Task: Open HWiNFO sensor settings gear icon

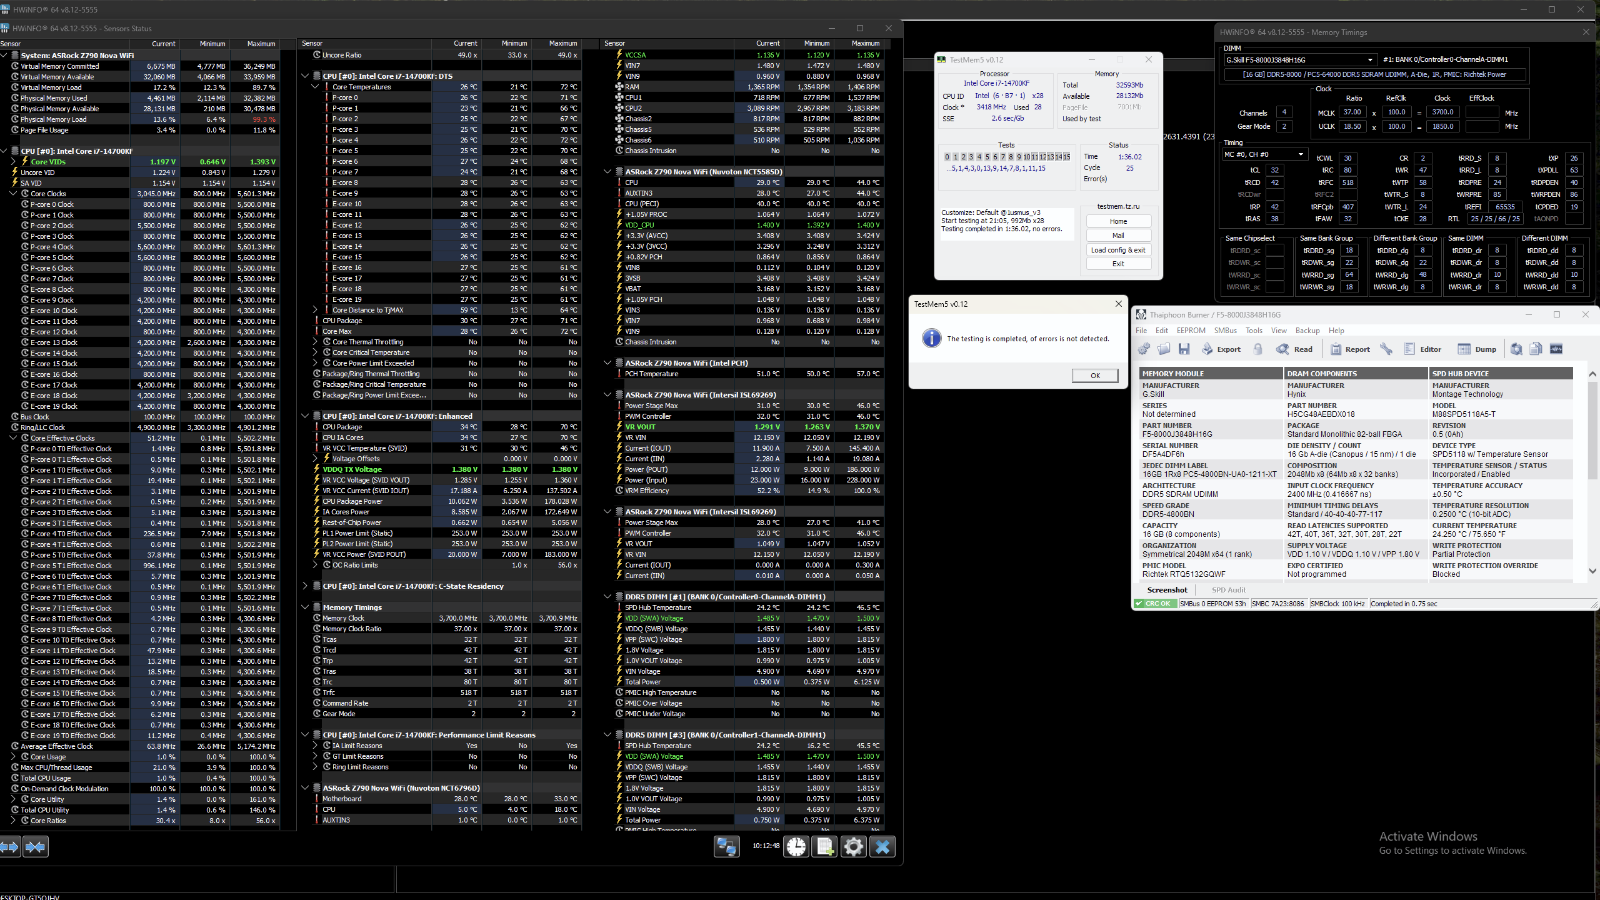Action: (854, 847)
